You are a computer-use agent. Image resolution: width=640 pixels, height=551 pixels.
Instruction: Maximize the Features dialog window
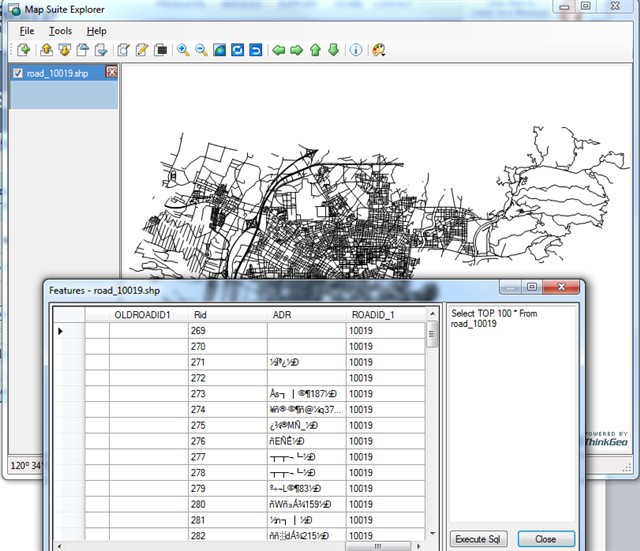click(532, 287)
